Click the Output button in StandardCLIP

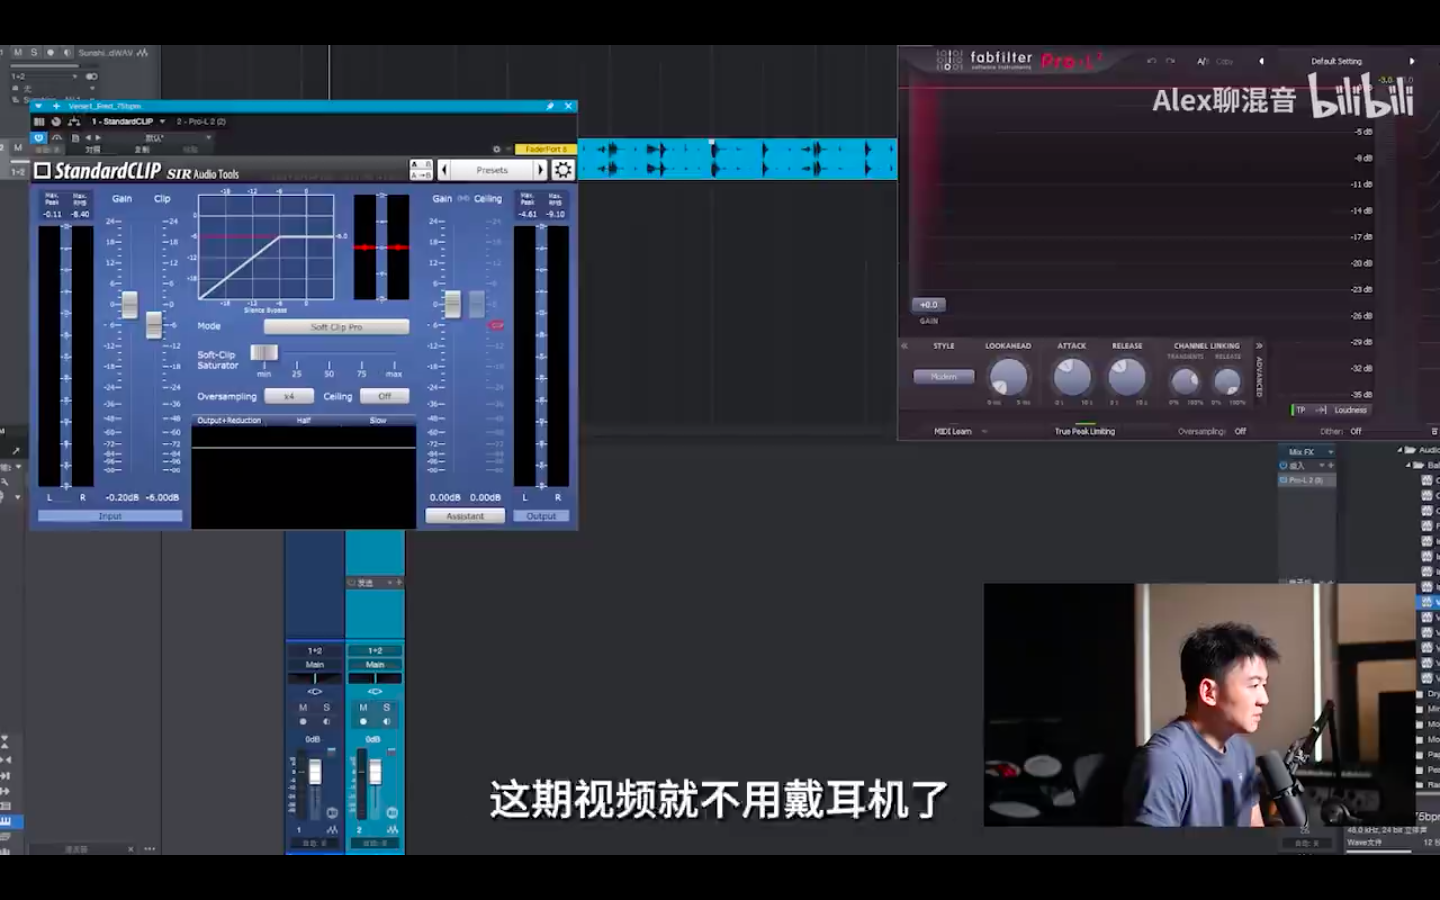pyautogui.click(x=541, y=516)
